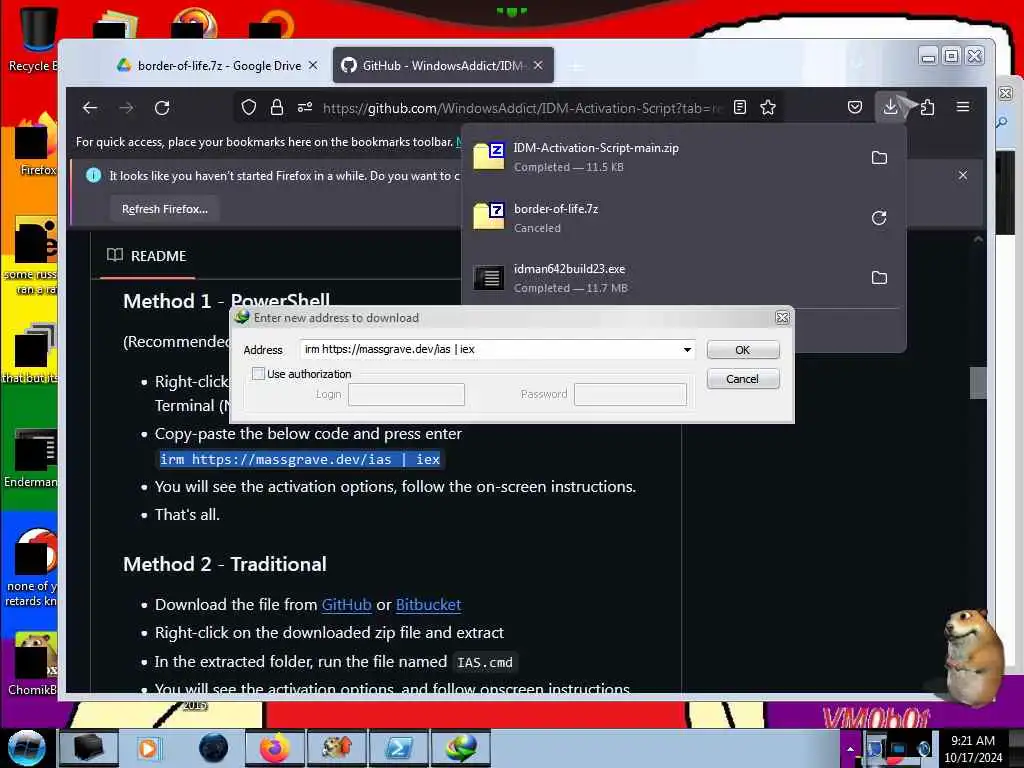This screenshot has width=1024, height=768.
Task: Open Internet Download Manager taskbar icon
Action: 461,748
